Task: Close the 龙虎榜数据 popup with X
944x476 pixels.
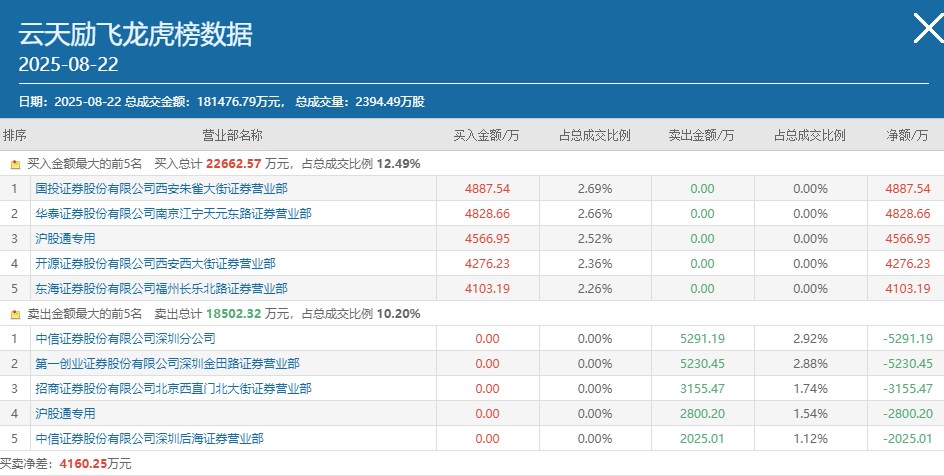Action: tap(928, 28)
